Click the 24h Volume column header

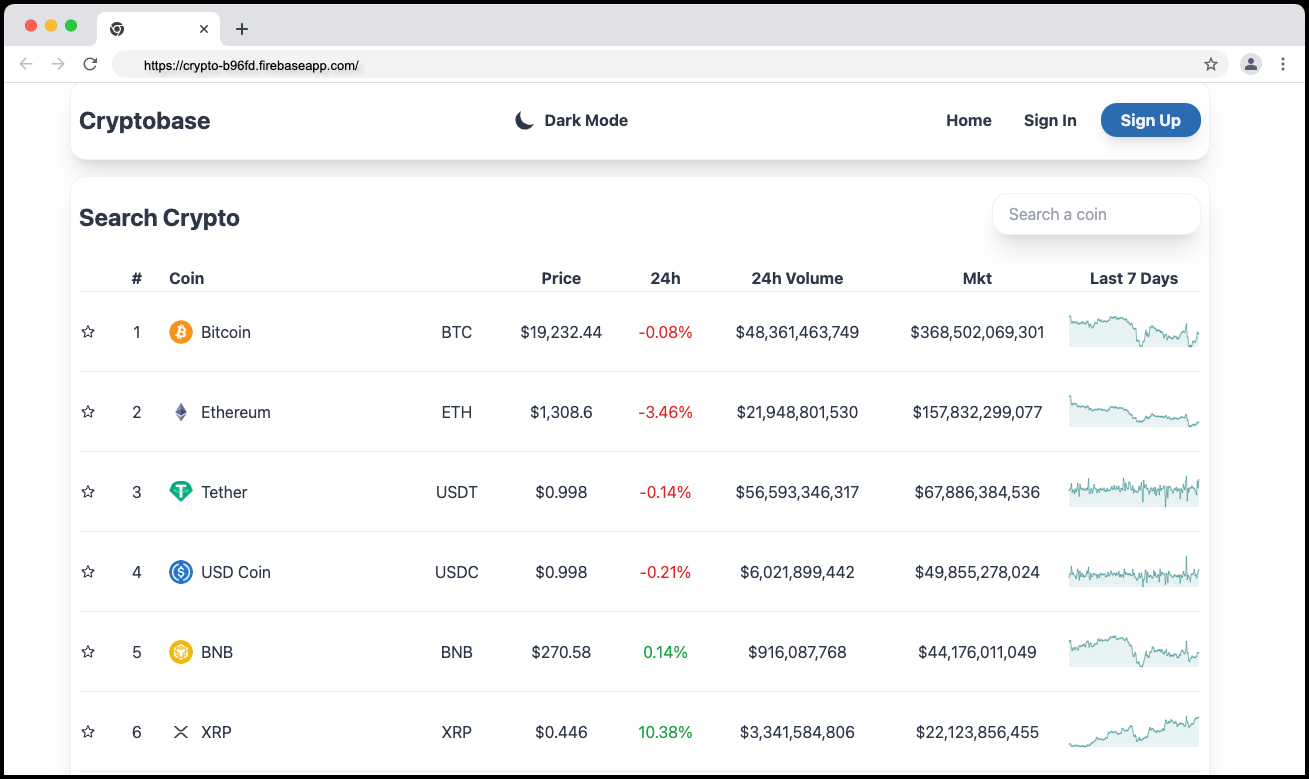(x=797, y=279)
